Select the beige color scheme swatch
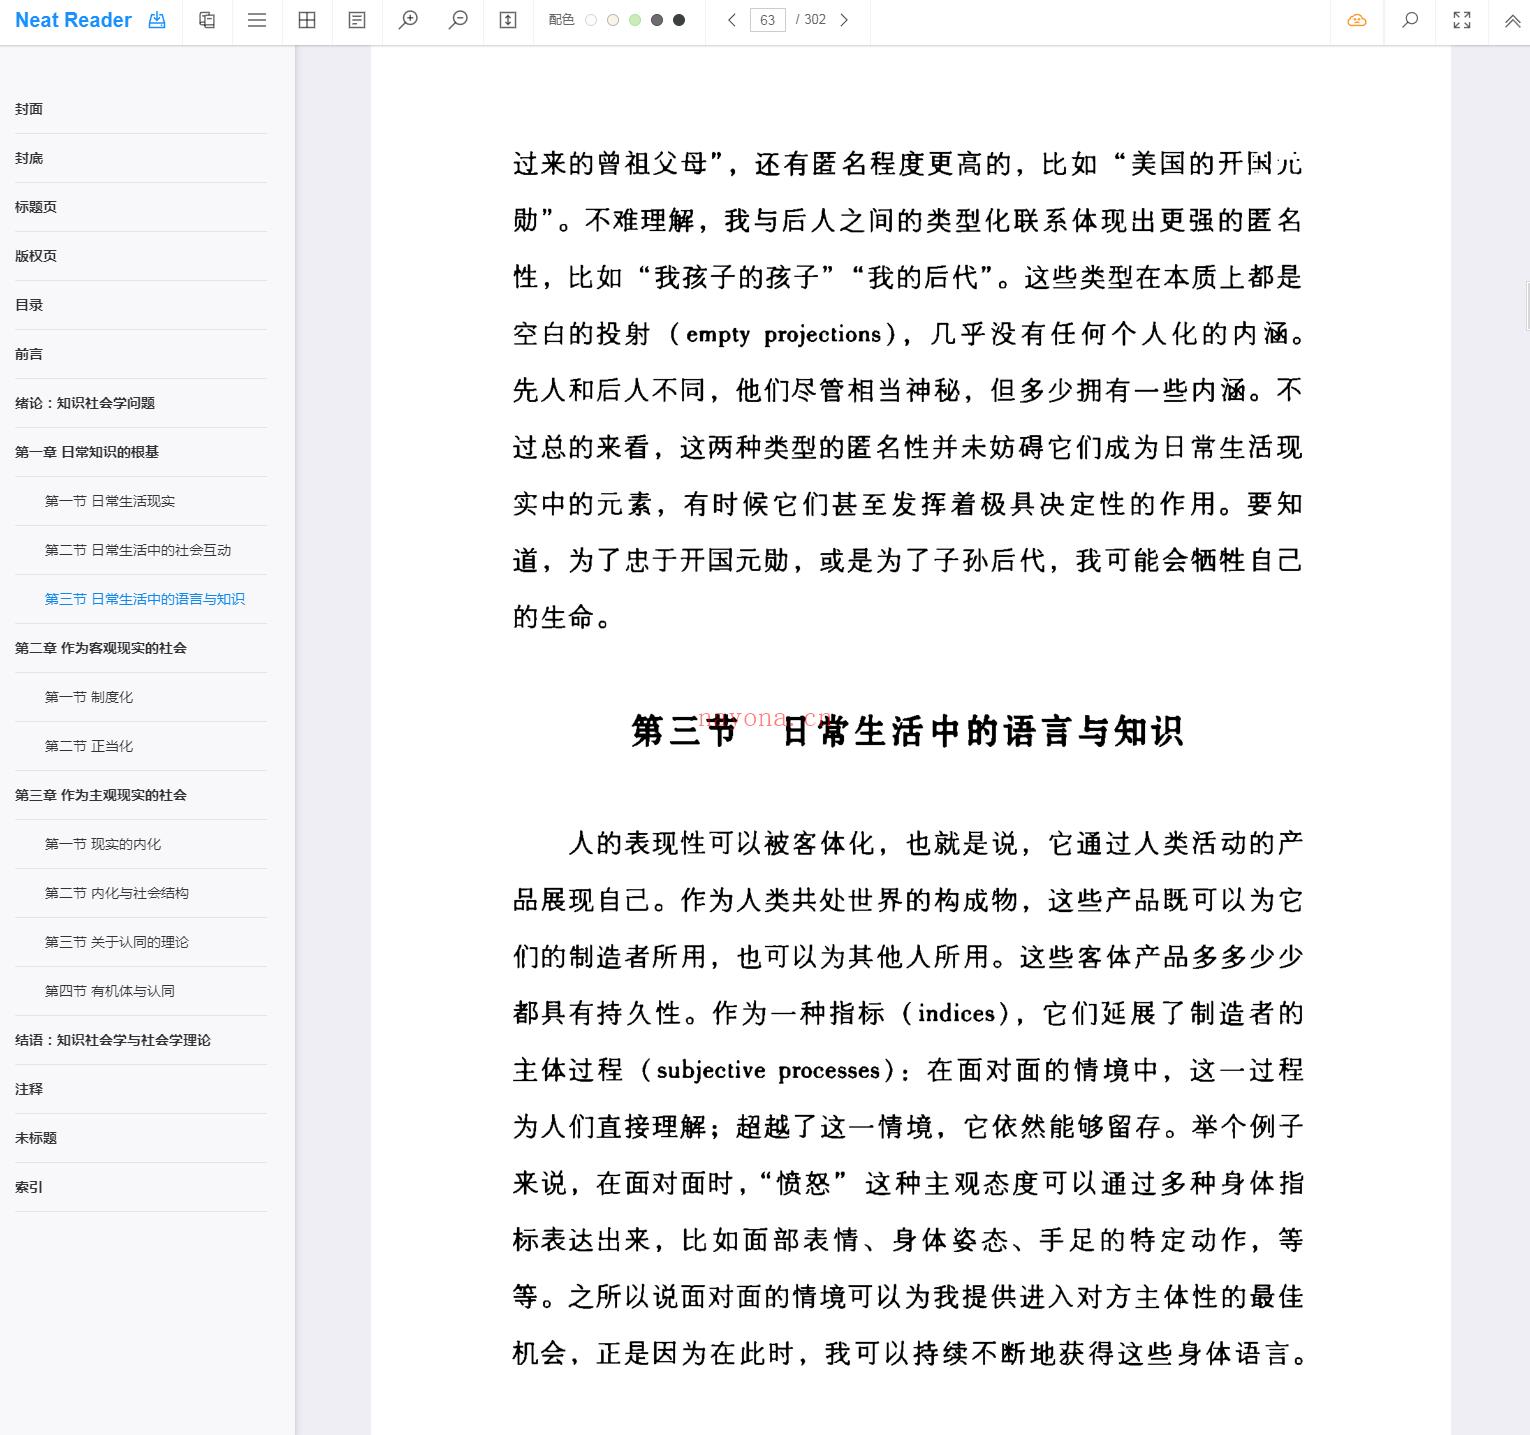The width and height of the screenshot is (1530, 1435). [613, 20]
